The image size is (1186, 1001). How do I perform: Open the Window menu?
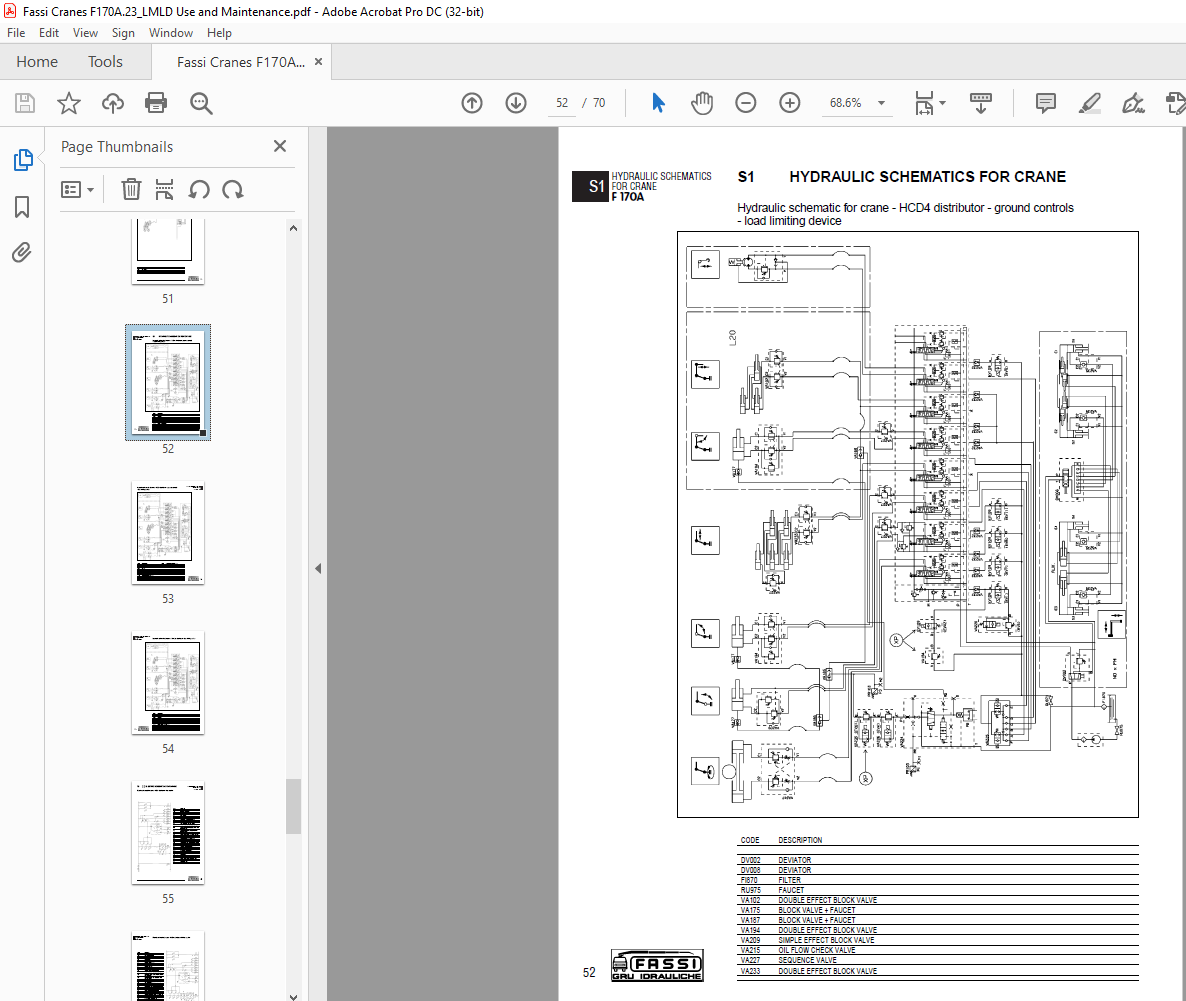tap(171, 33)
